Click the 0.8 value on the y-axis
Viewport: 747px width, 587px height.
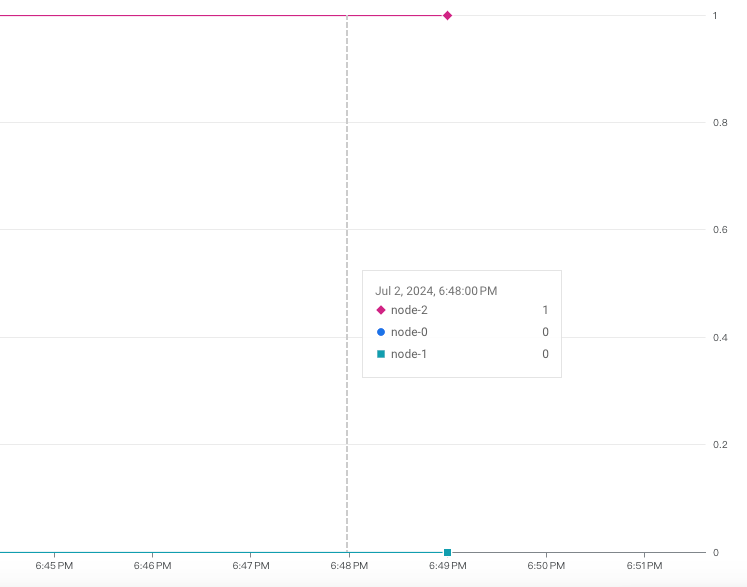point(719,123)
